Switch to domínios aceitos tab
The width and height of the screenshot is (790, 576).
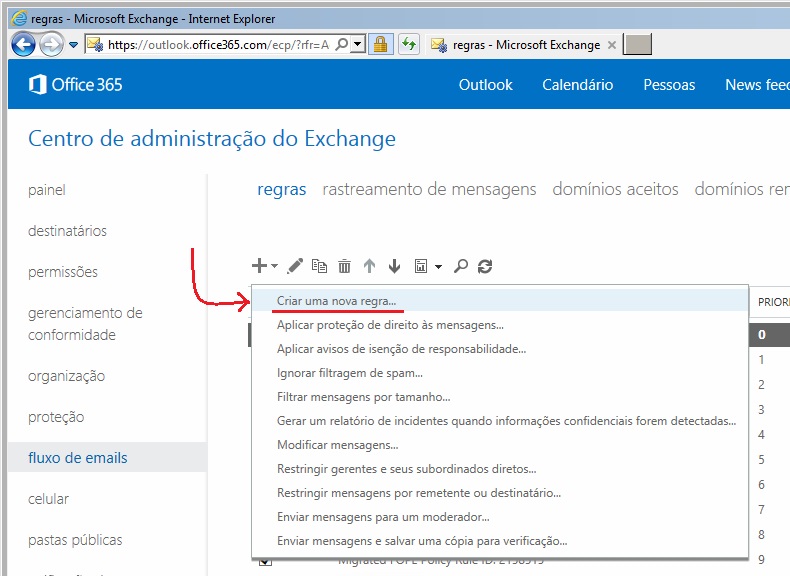tap(615, 189)
